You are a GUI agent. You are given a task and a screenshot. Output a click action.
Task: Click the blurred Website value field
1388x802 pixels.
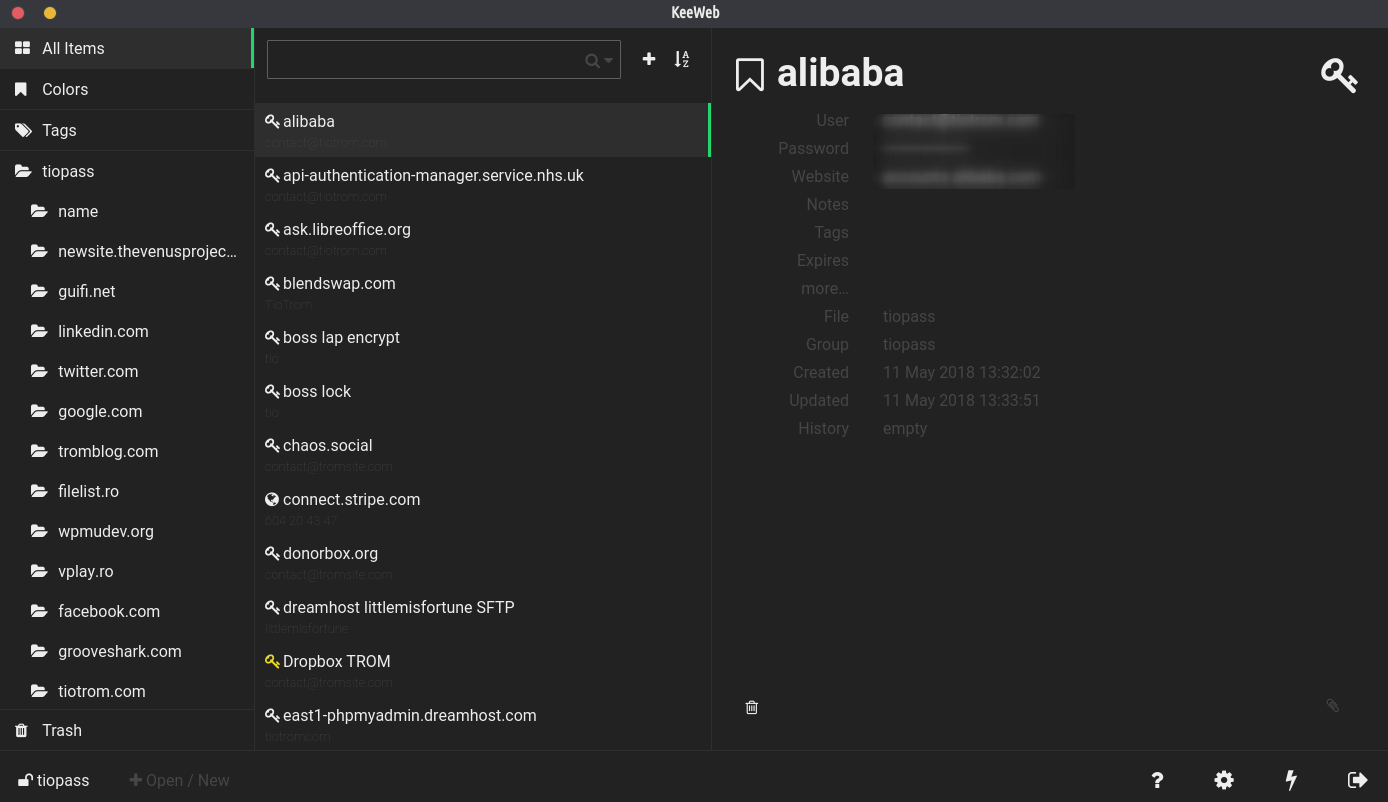click(x=961, y=176)
